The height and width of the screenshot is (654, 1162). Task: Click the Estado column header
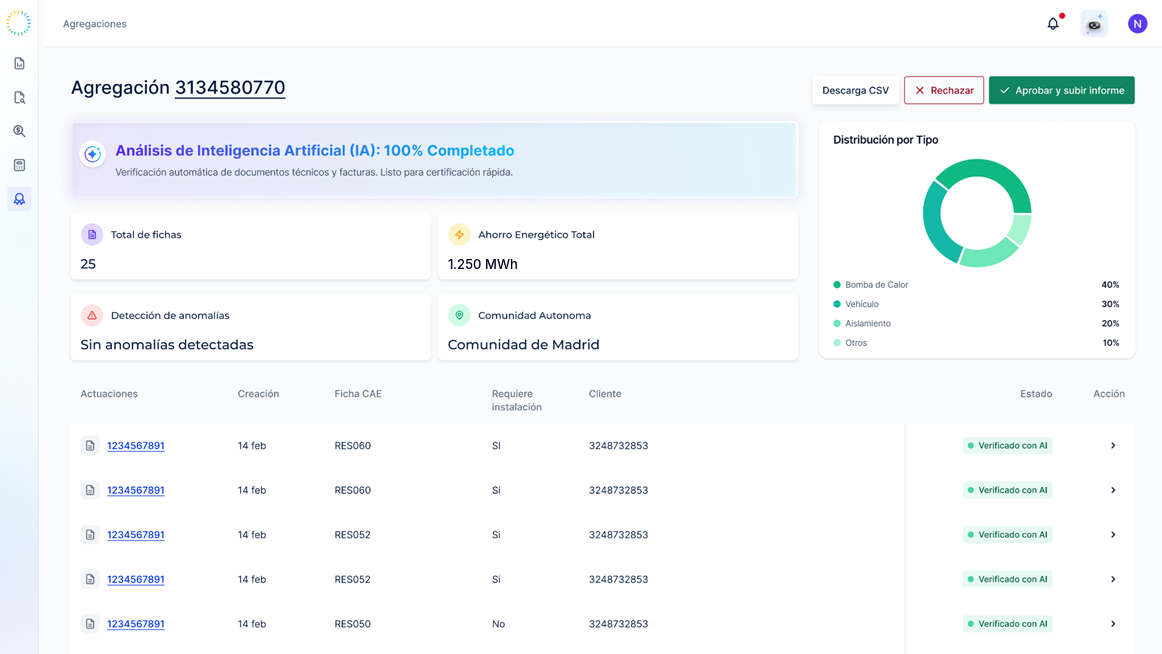[x=1036, y=394]
